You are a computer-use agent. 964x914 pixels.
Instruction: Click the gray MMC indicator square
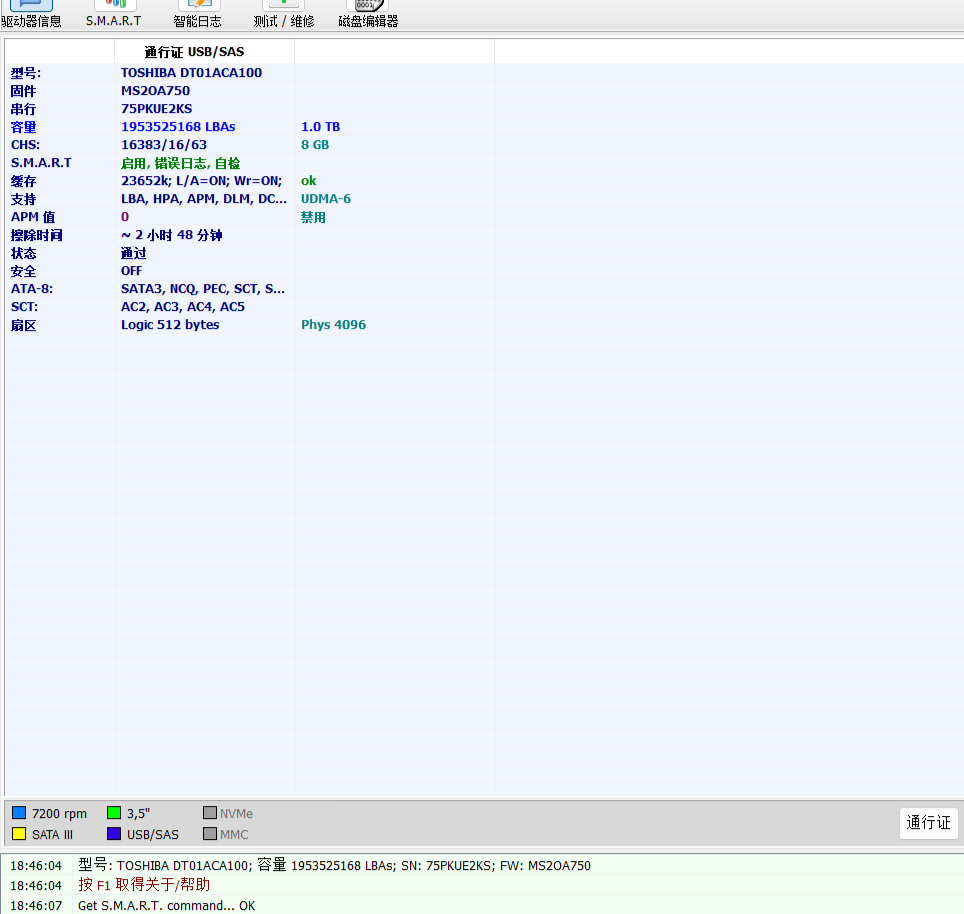(210, 834)
